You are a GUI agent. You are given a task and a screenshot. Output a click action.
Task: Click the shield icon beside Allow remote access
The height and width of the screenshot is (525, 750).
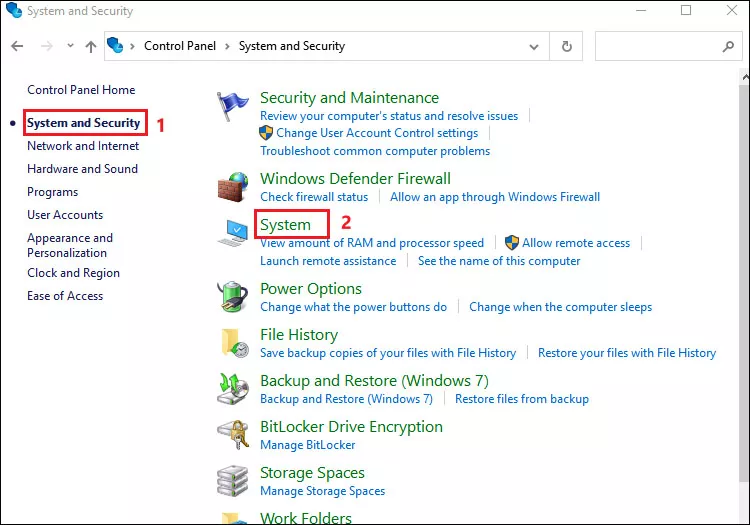tap(512, 242)
